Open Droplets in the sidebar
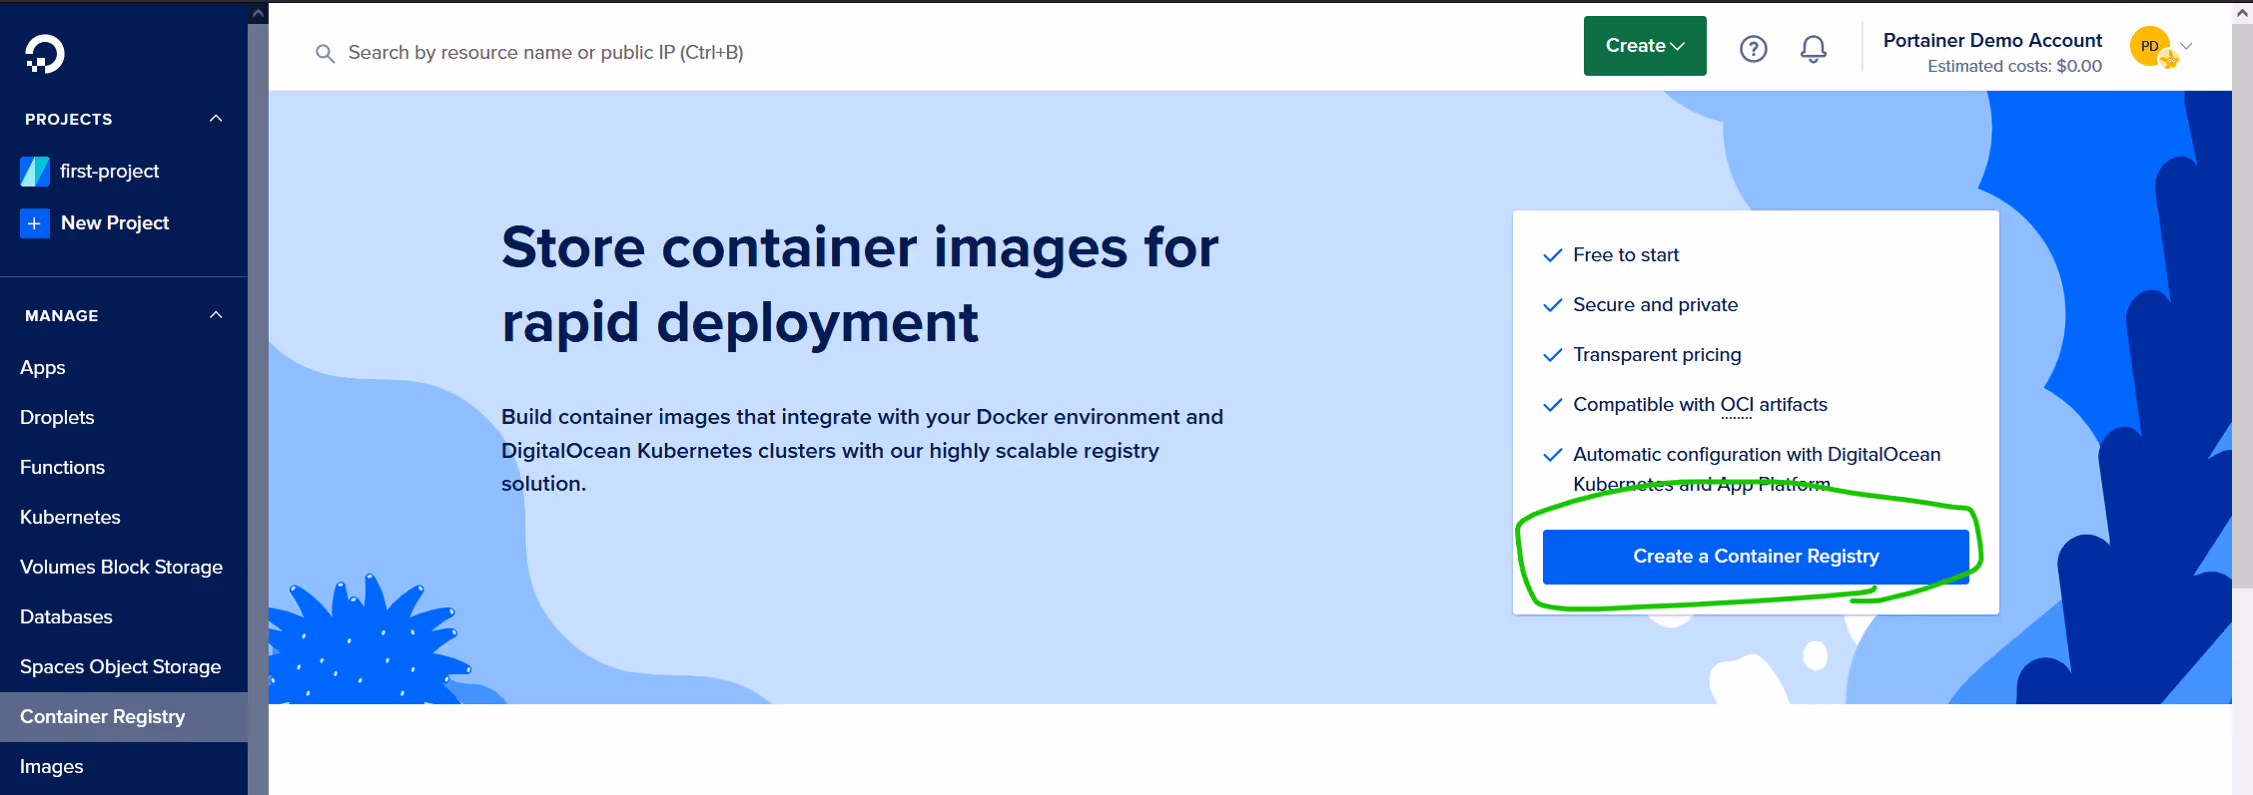This screenshot has height=795, width=2253. click(x=57, y=417)
